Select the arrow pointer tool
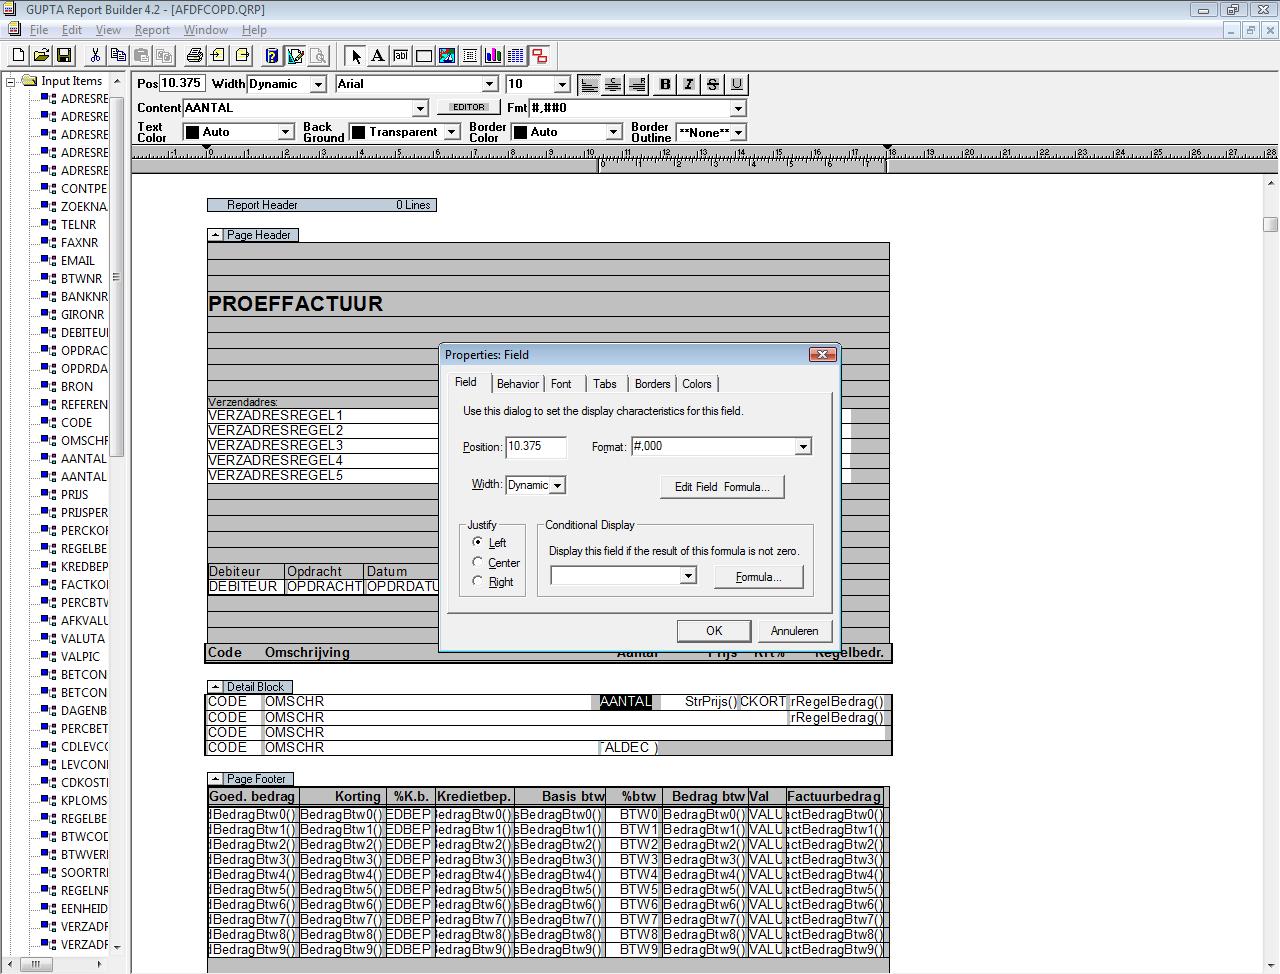 (356, 56)
